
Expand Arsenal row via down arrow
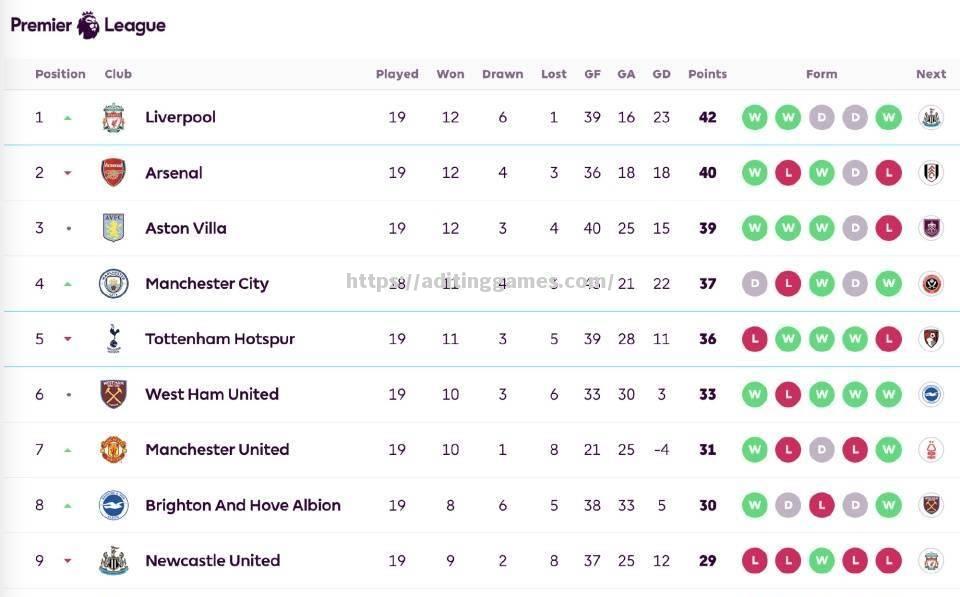click(x=68, y=173)
